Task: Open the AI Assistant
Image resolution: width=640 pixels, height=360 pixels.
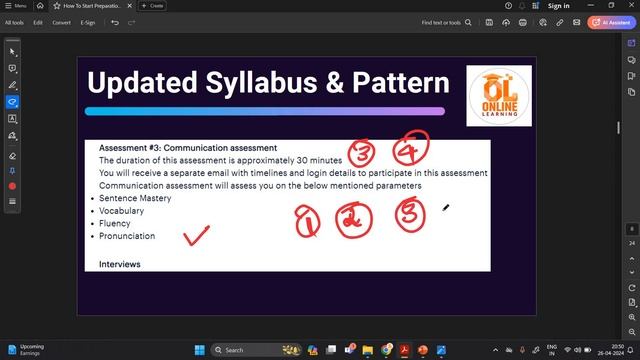Action: coord(611,22)
